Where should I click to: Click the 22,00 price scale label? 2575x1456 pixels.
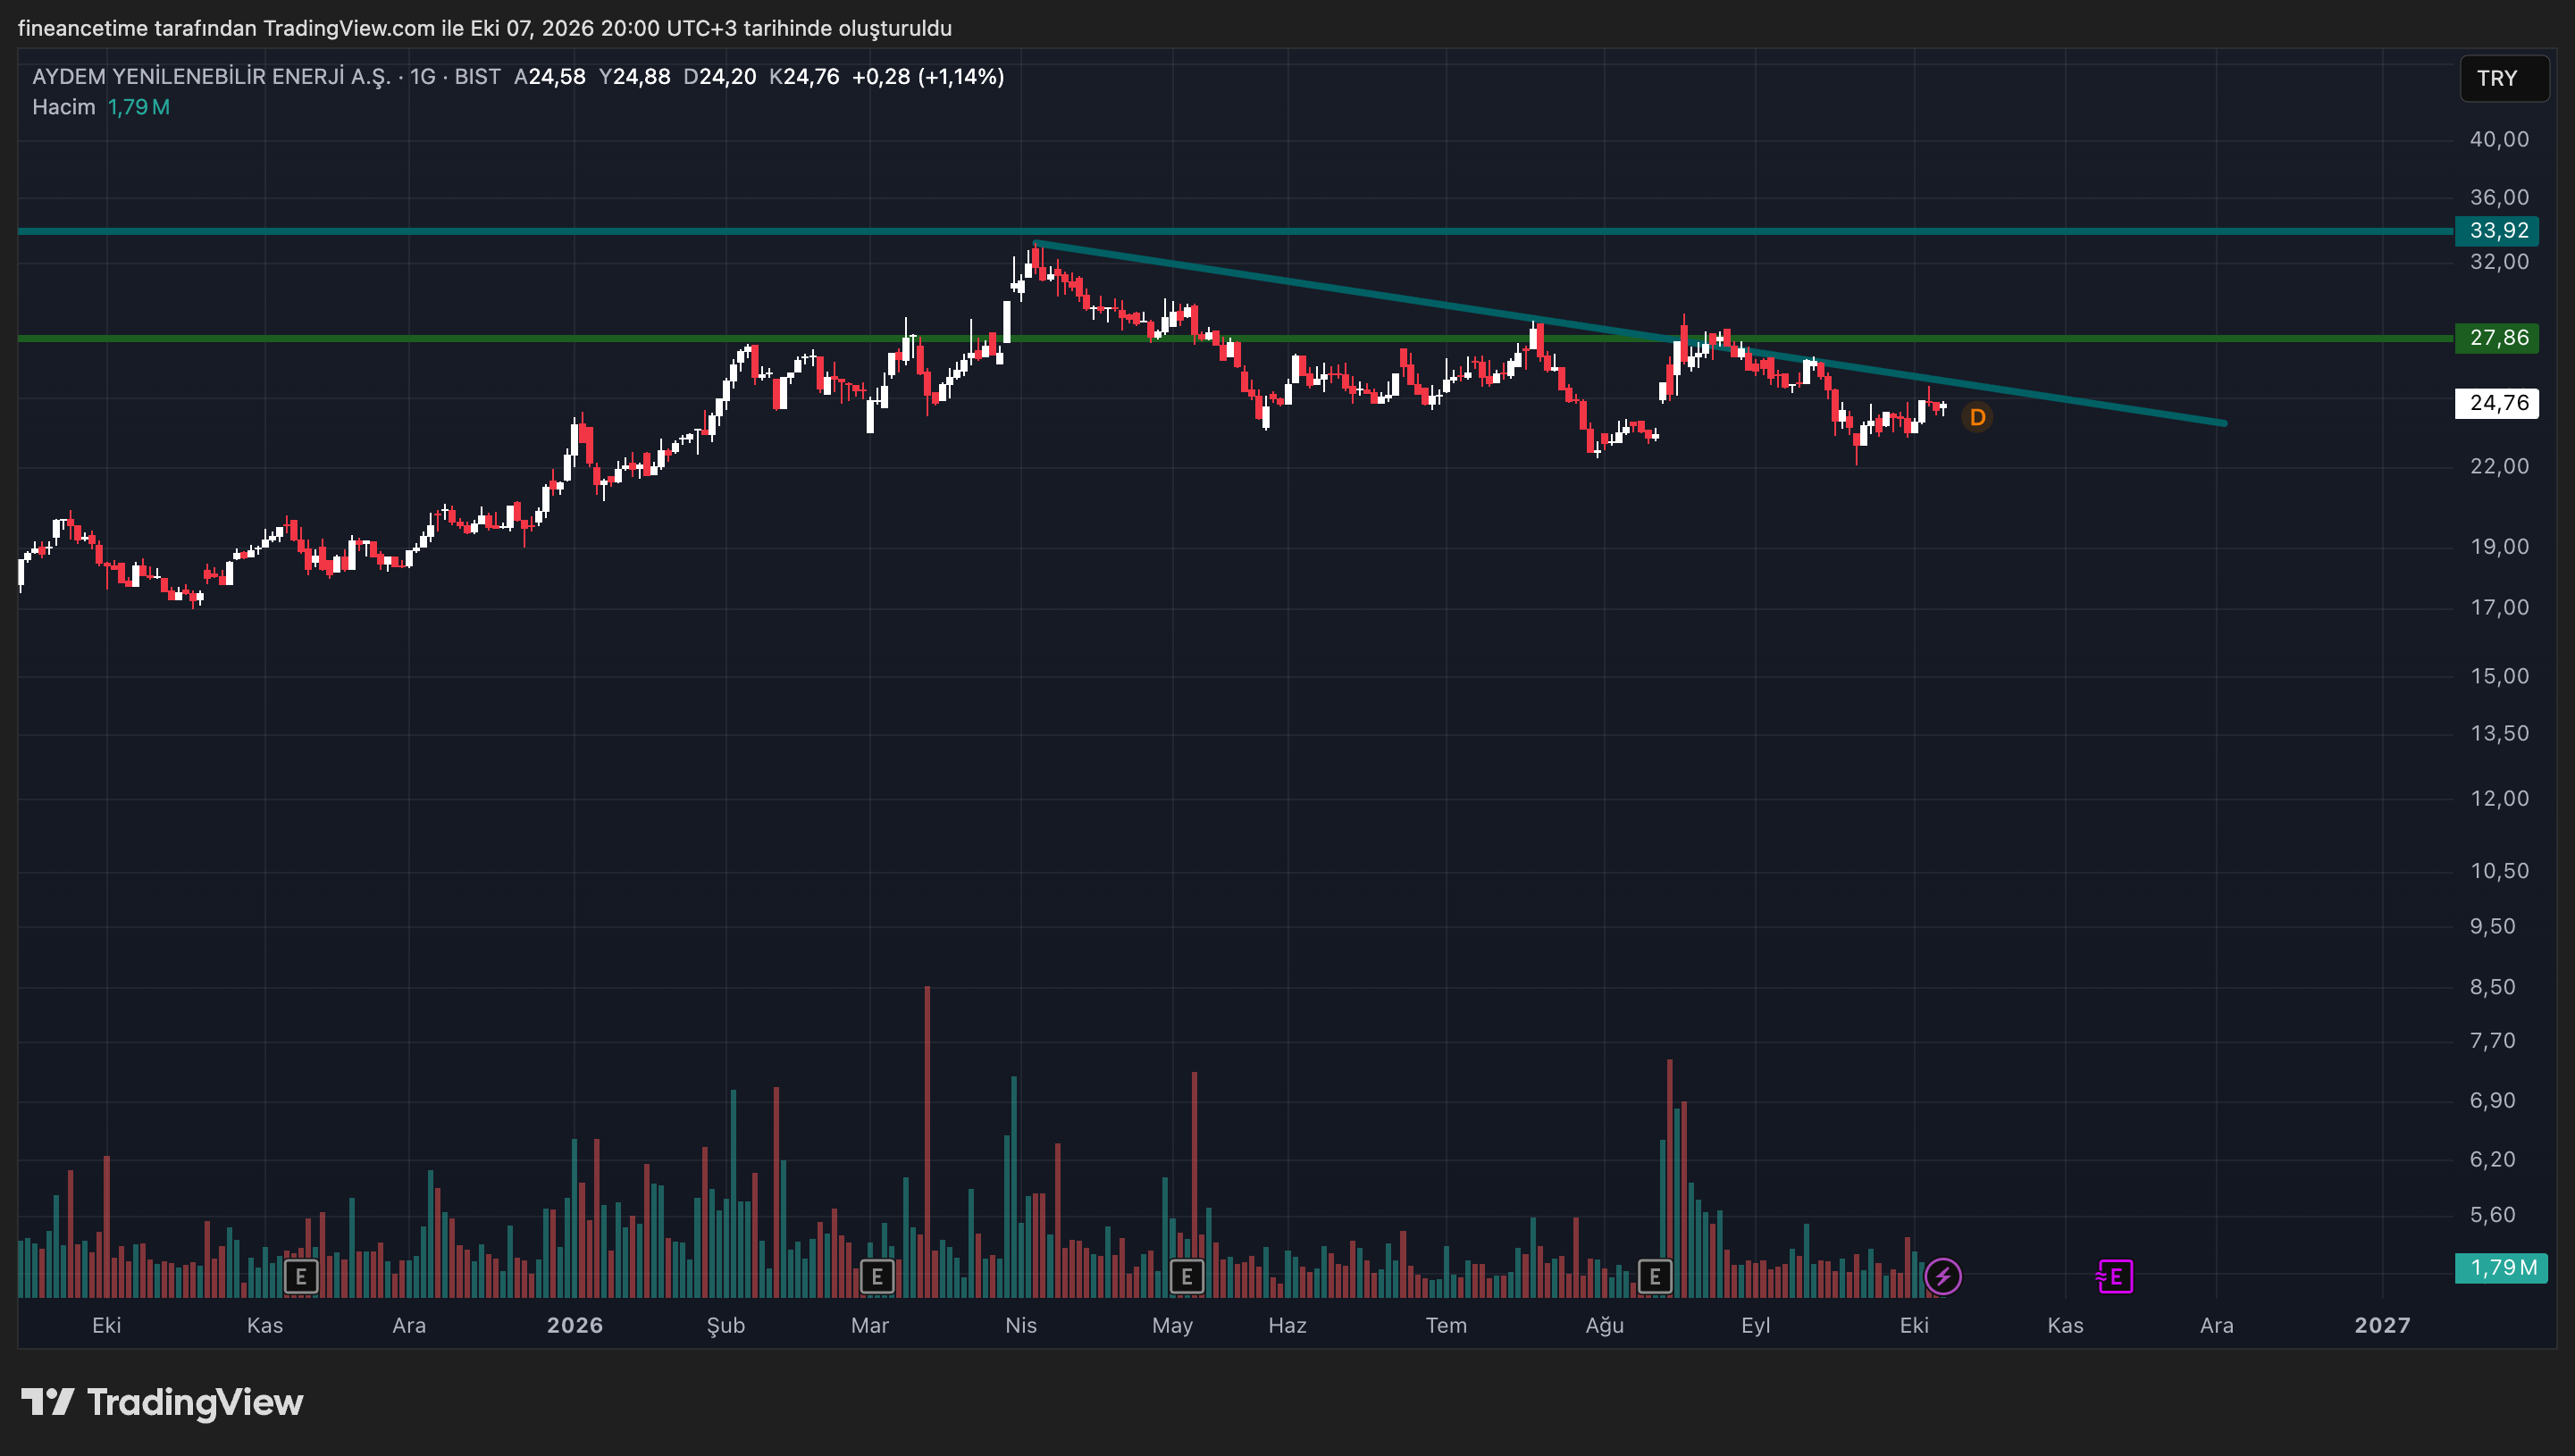[2499, 466]
